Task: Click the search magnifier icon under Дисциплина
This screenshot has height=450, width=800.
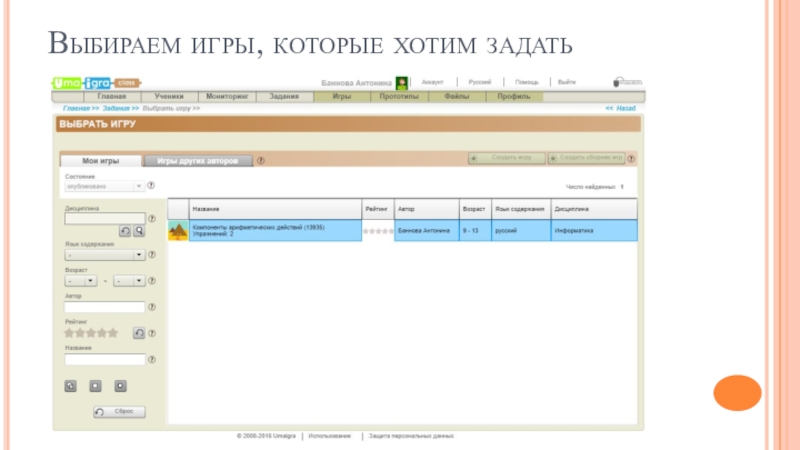Action: 139,231
